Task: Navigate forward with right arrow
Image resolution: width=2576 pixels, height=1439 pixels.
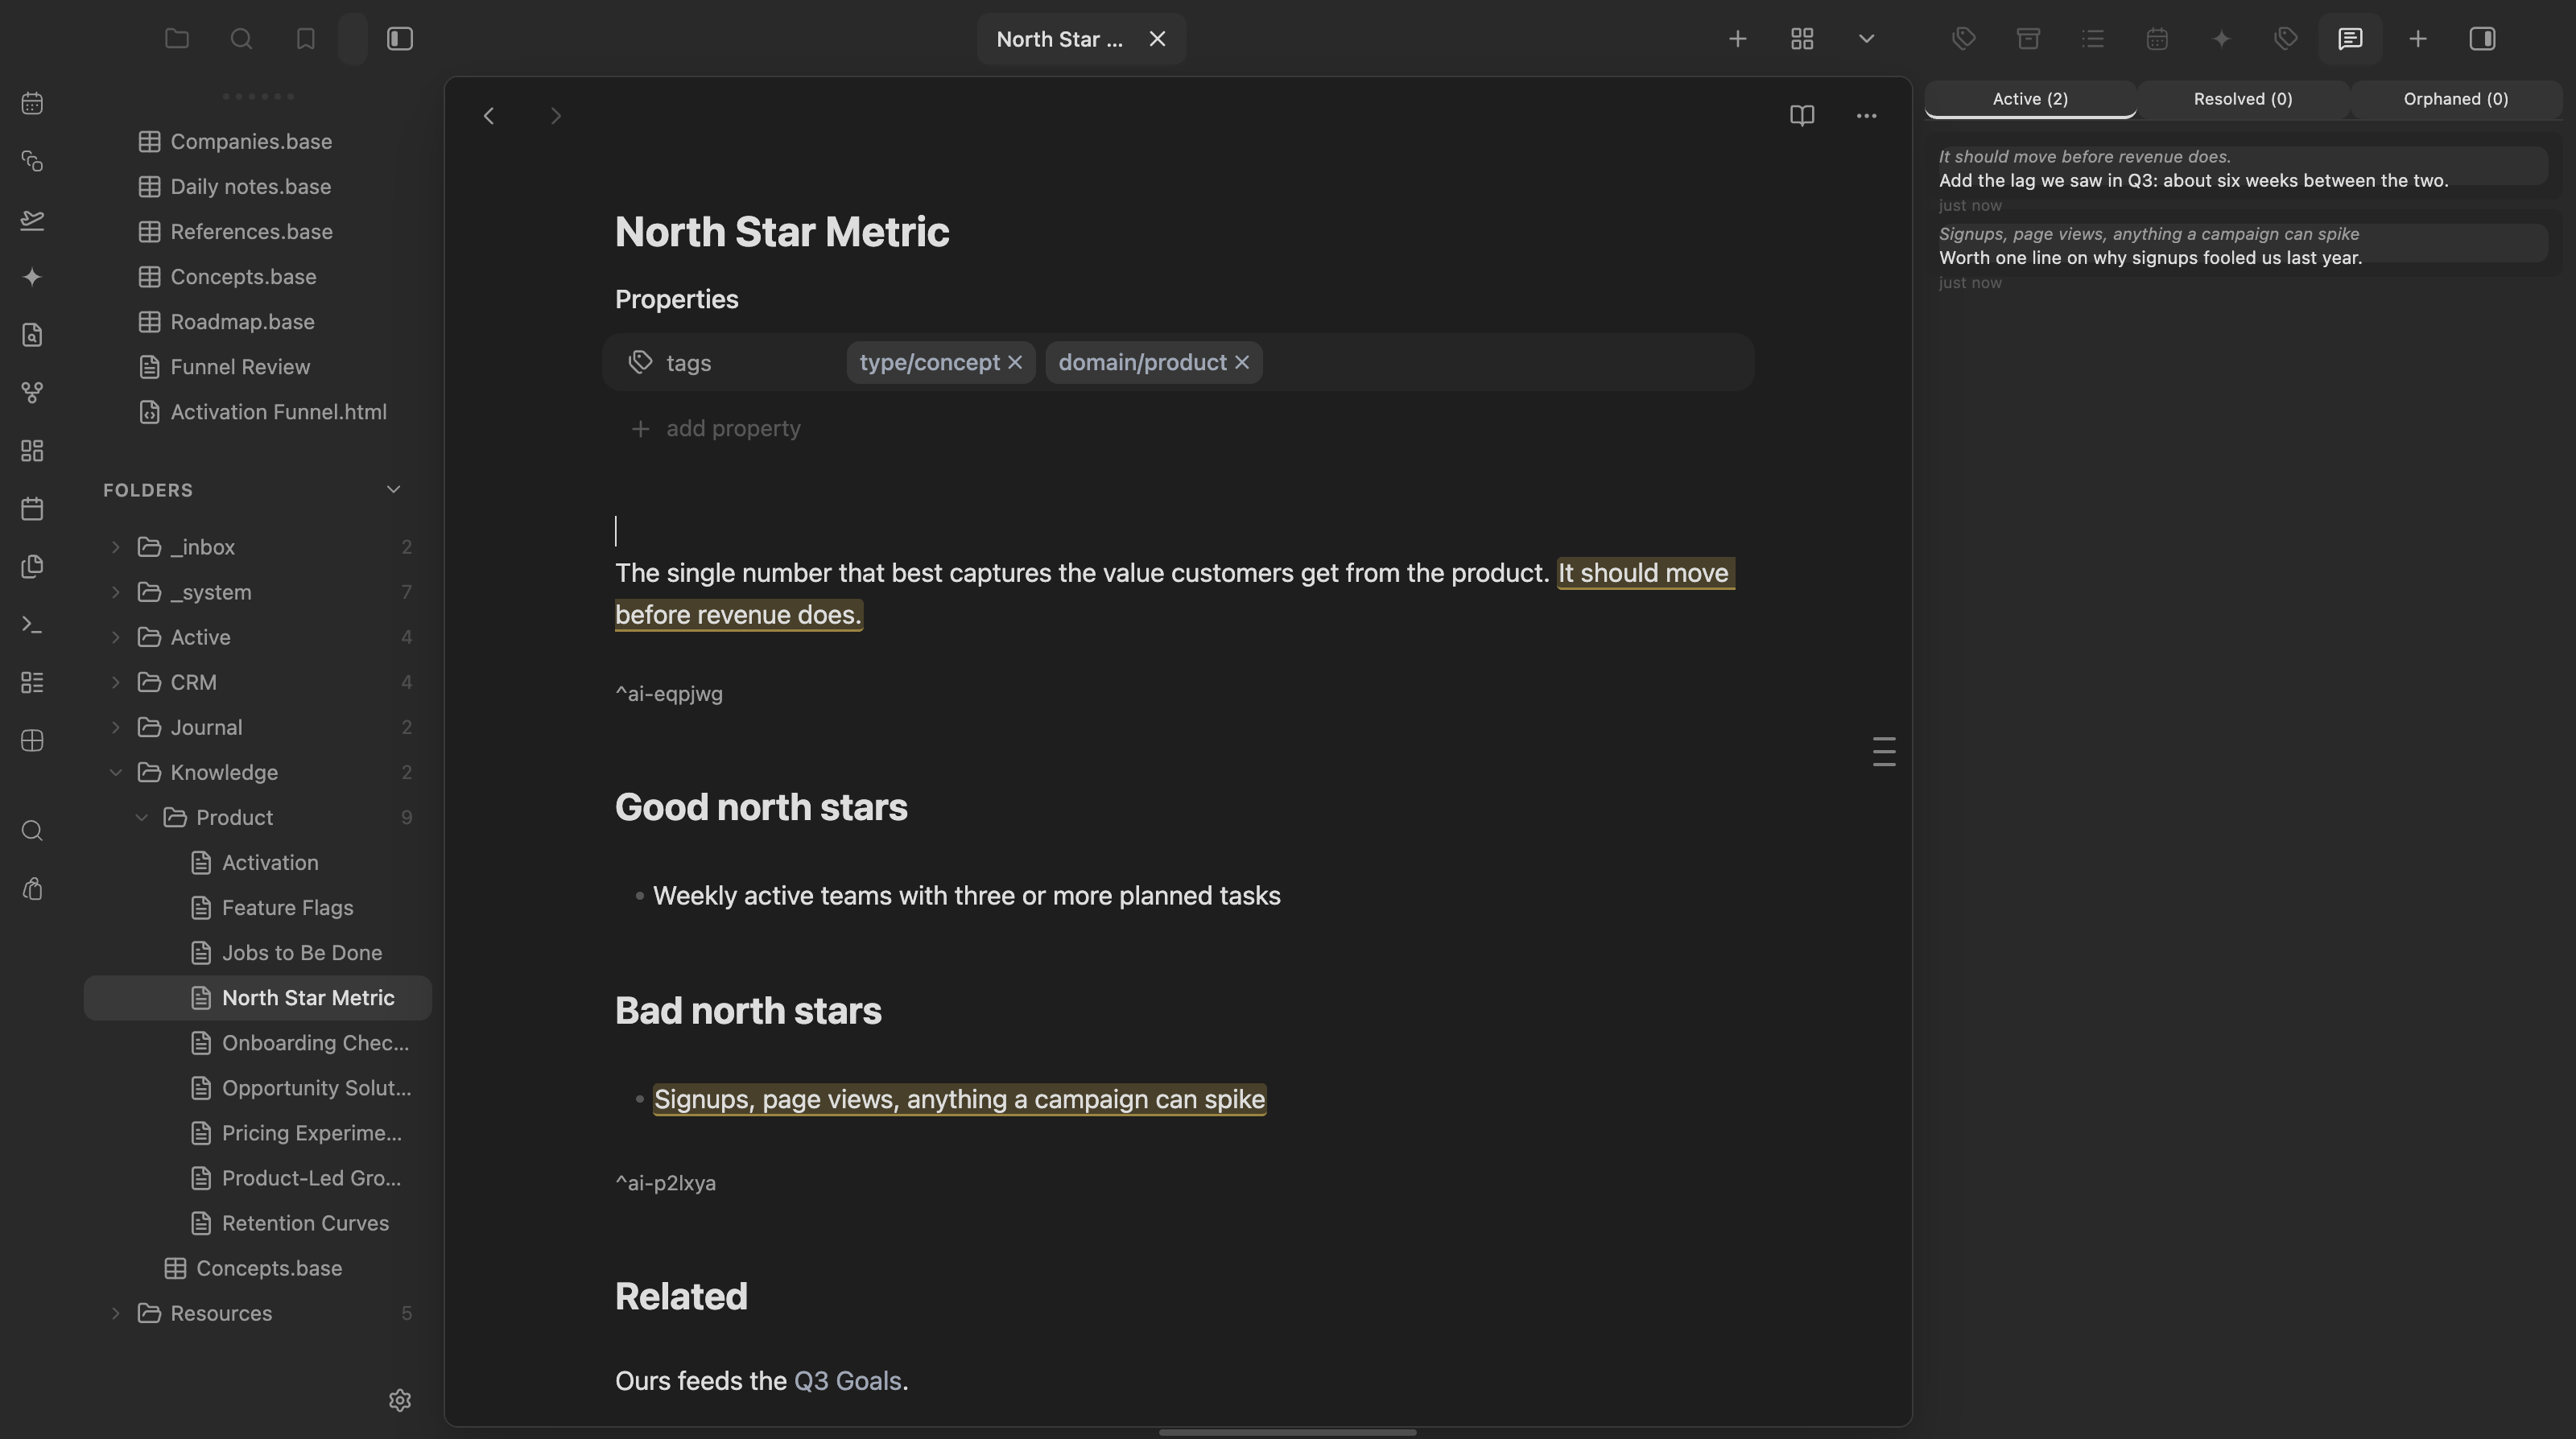Action: (x=556, y=116)
